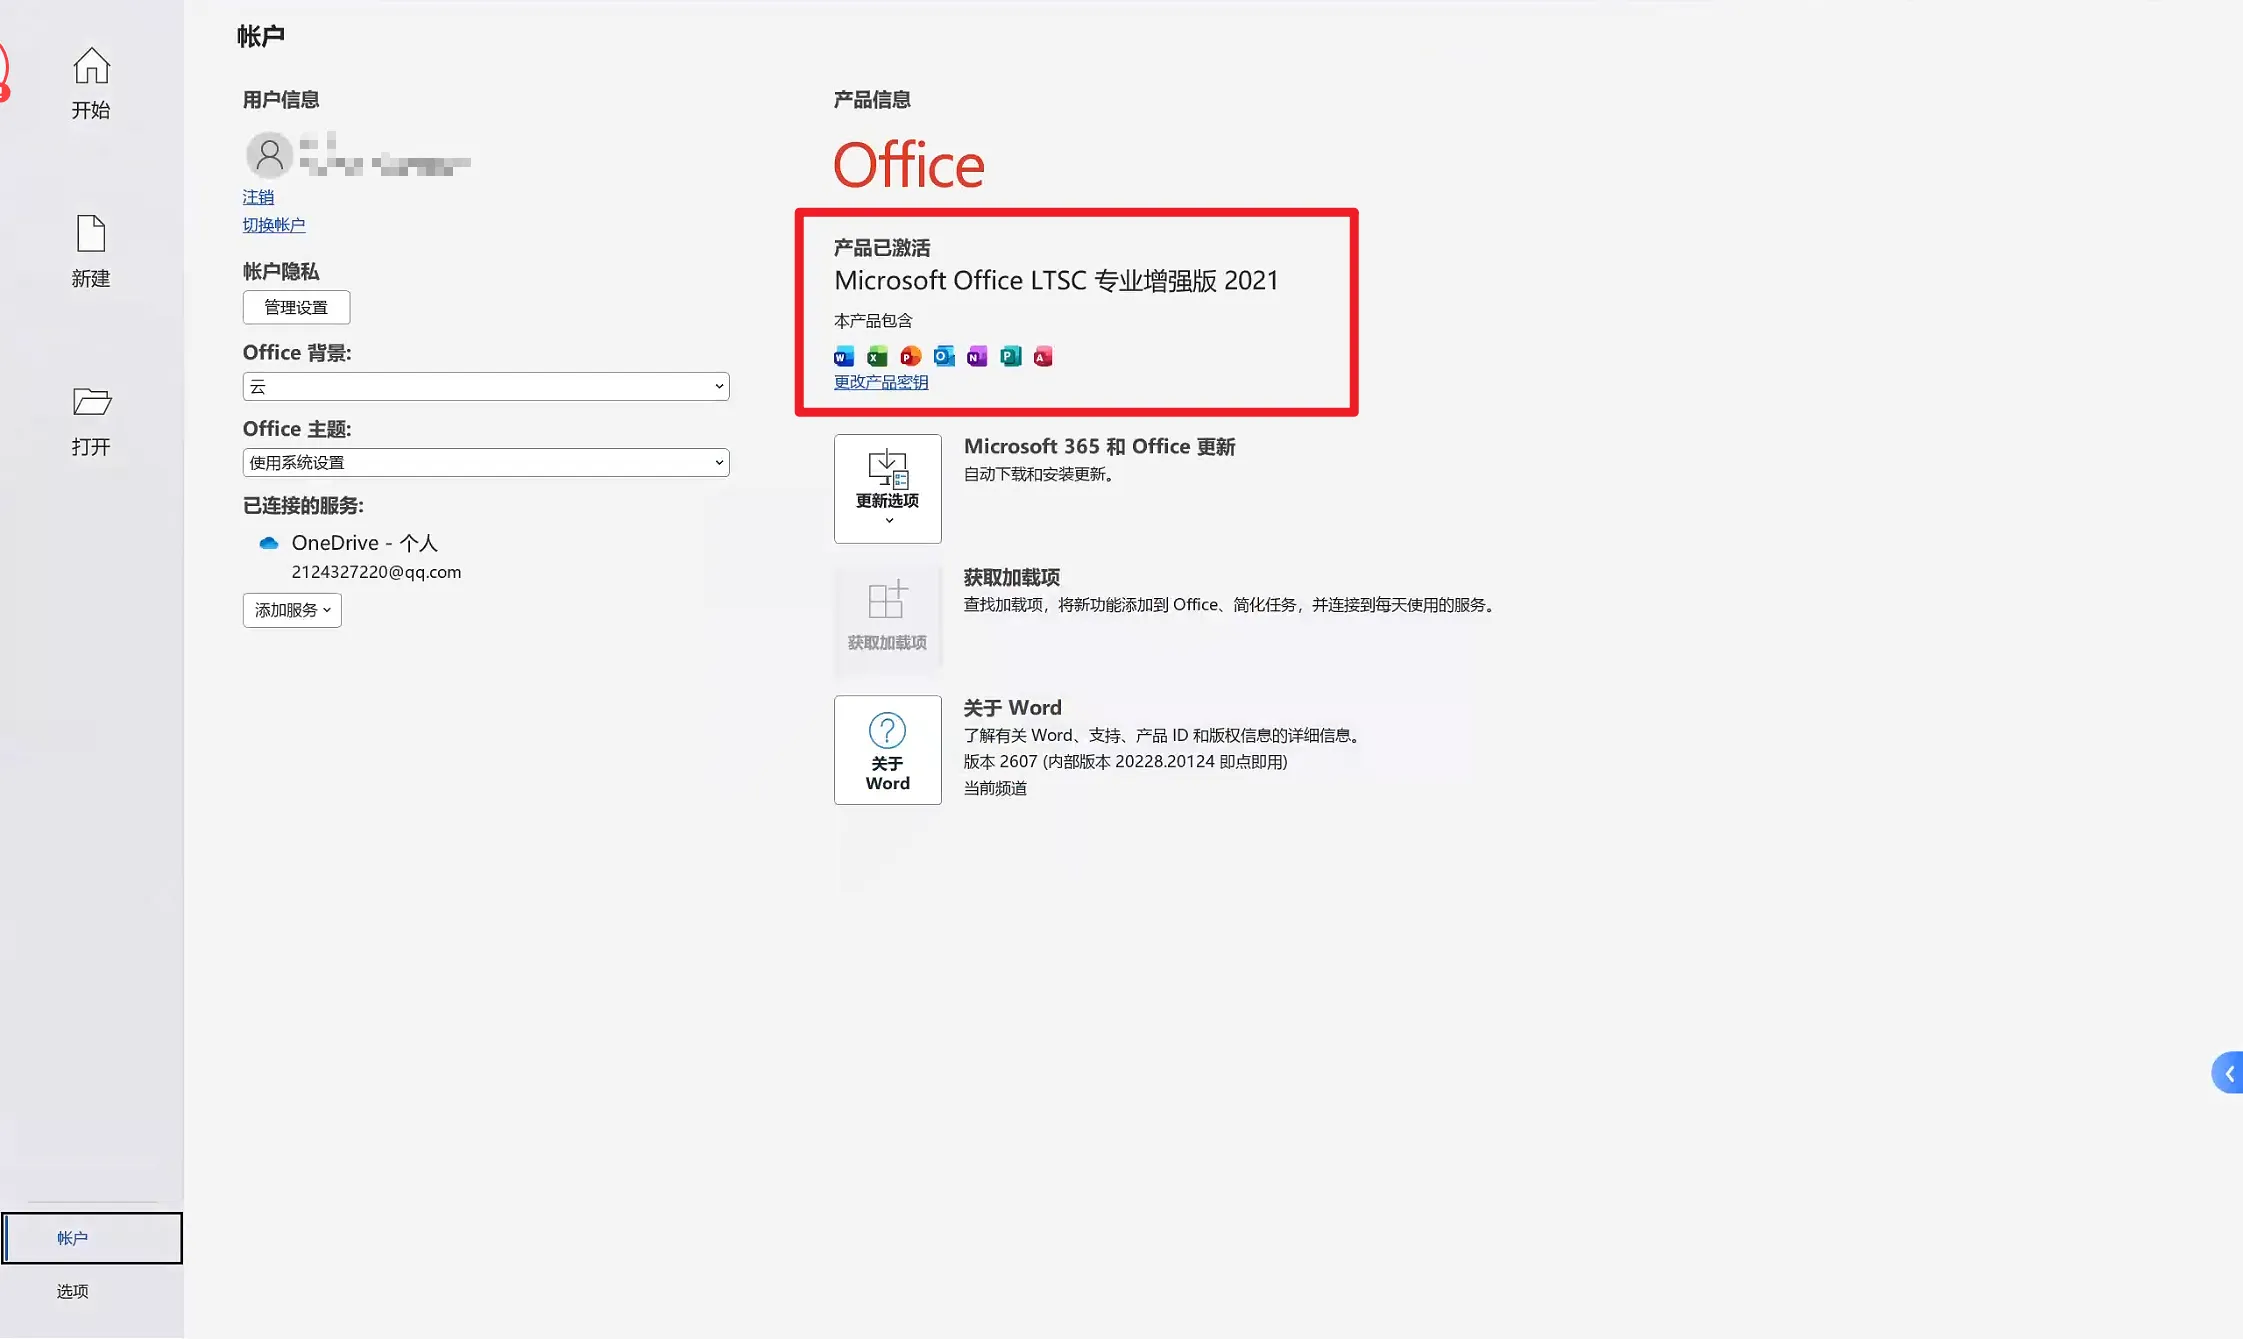Click the OneDrive - 个人 service entry
The height and width of the screenshot is (1339, 2243).
pos(365,543)
